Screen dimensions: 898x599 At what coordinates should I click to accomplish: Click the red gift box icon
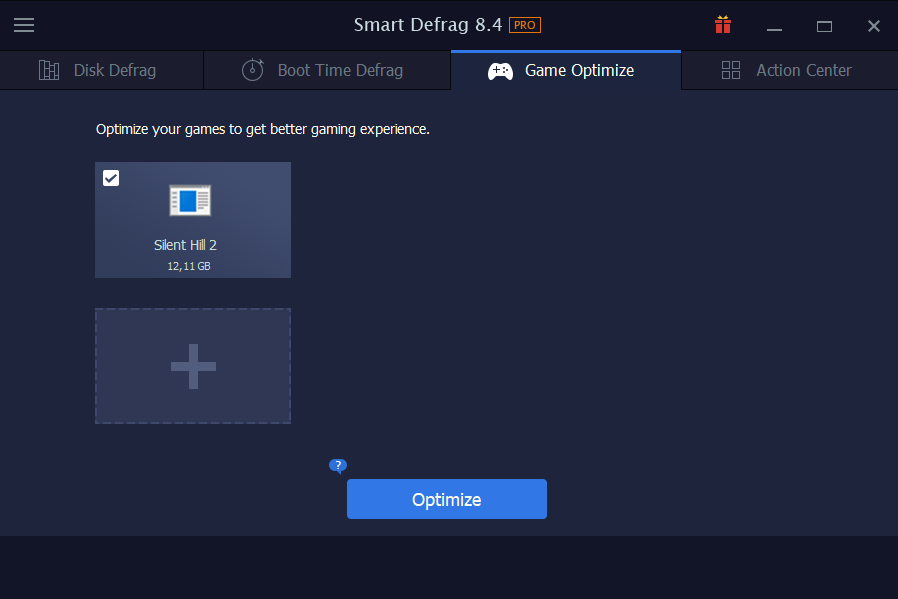(723, 25)
